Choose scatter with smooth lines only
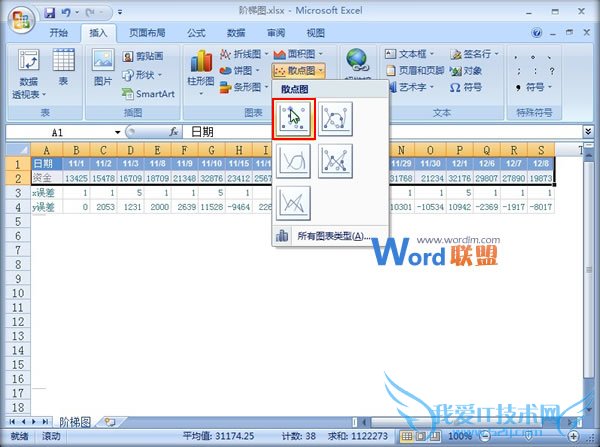Viewport: 600px width, 447px height. click(293, 161)
